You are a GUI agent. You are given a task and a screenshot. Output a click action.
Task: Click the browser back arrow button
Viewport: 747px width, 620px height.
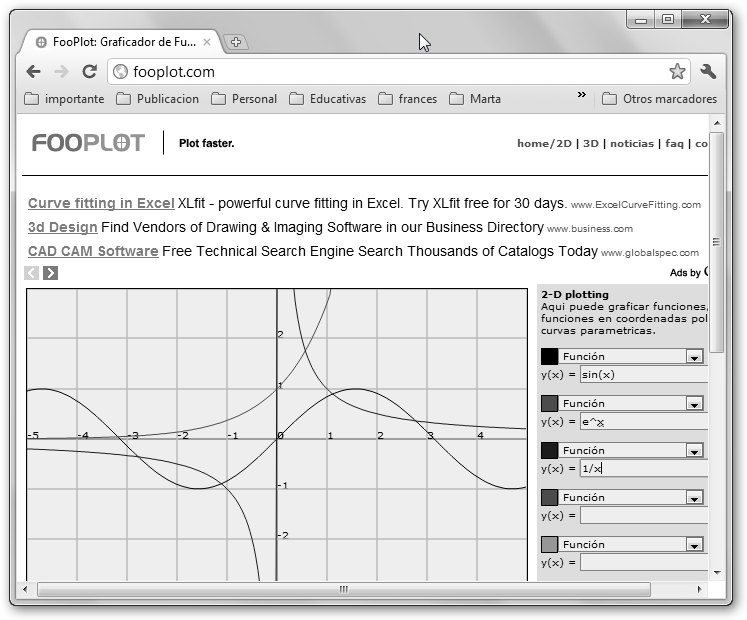[x=34, y=72]
